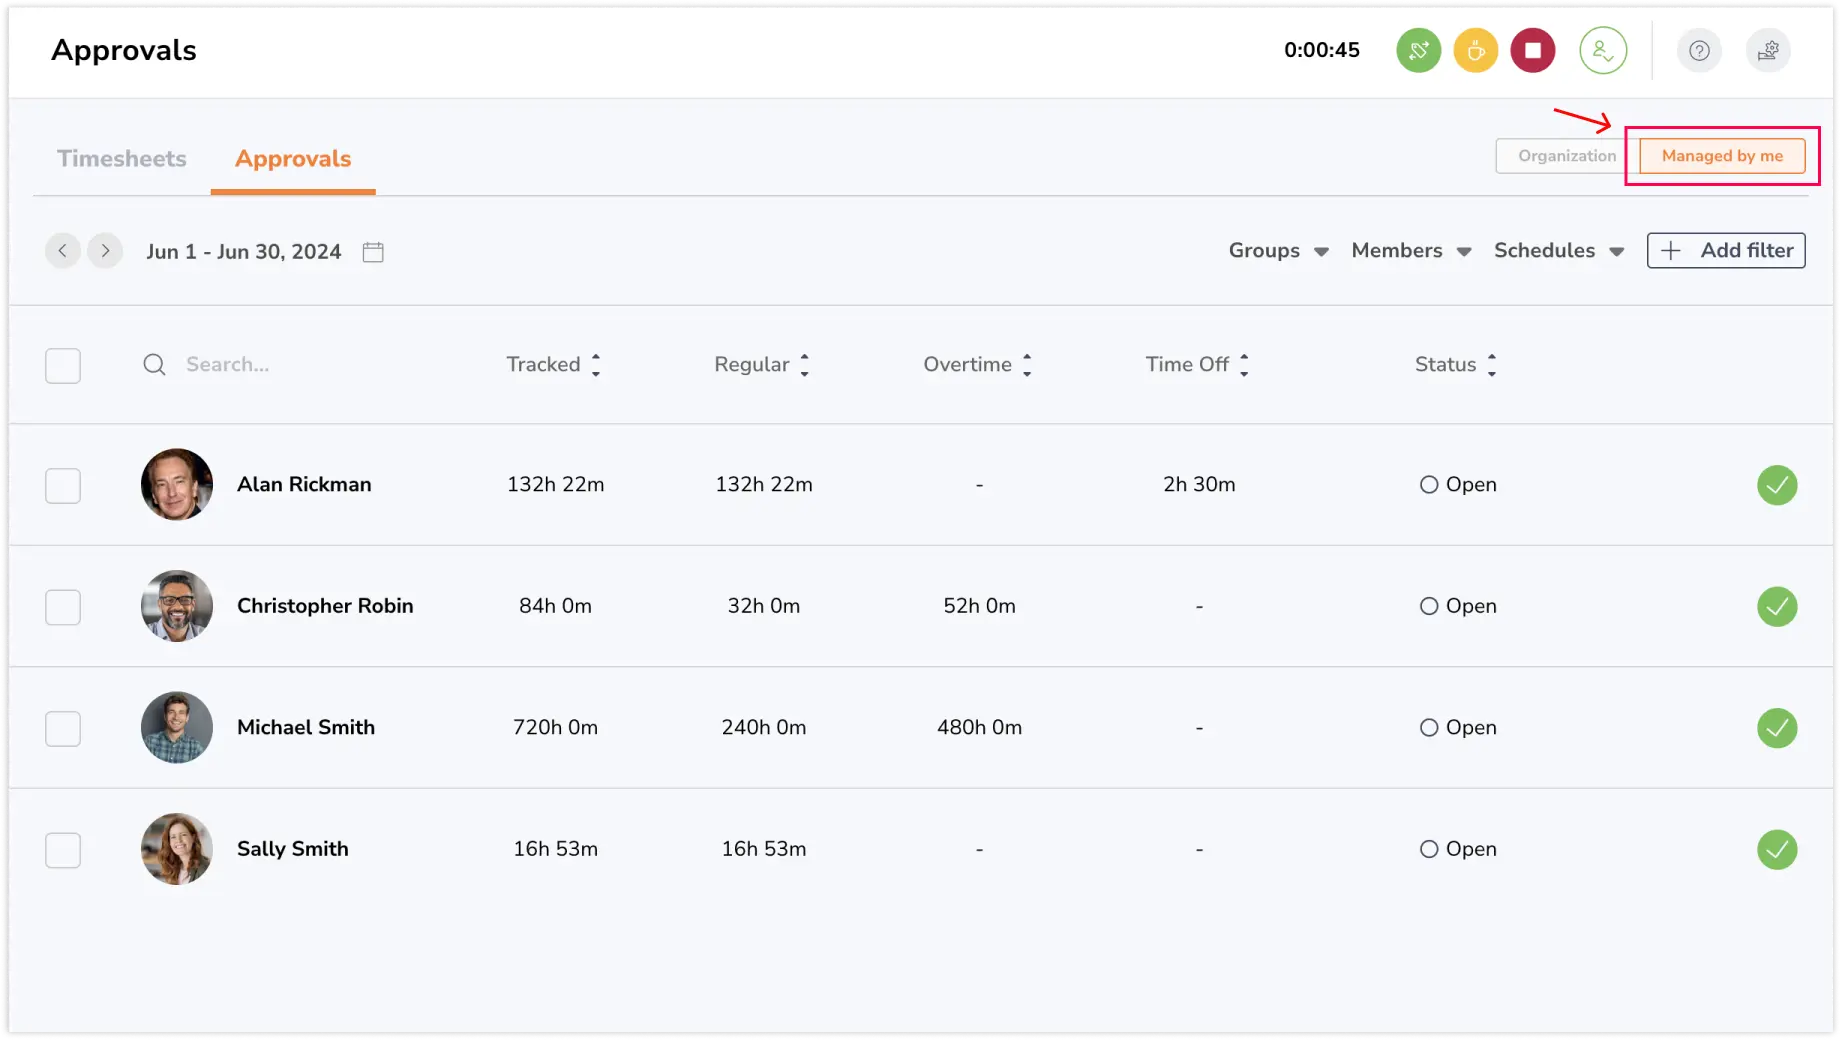
Task: Open the Jun 1 - Jun 30, 2024 date range
Action: [x=244, y=252]
